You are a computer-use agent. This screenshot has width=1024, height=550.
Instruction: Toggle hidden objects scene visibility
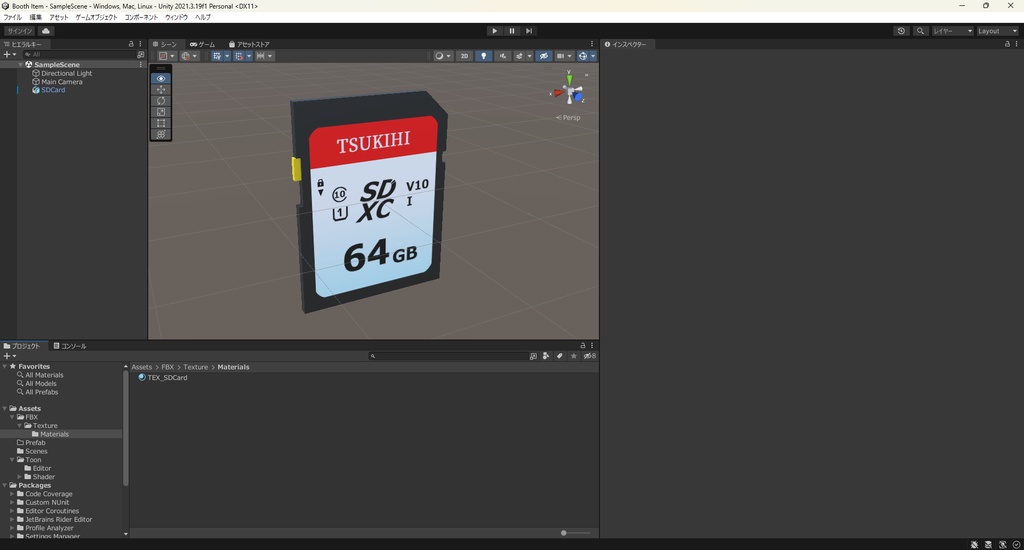(x=543, y=56)
